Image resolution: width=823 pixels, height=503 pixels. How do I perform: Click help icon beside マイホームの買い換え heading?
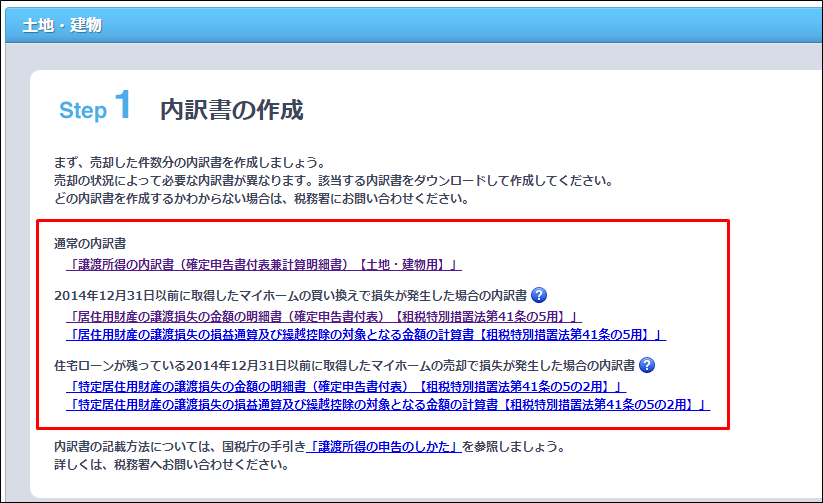tap(539, 295)
